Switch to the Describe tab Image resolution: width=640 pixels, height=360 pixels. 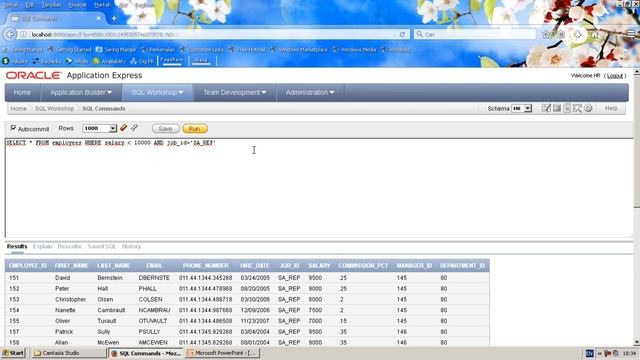coord(69,247)
